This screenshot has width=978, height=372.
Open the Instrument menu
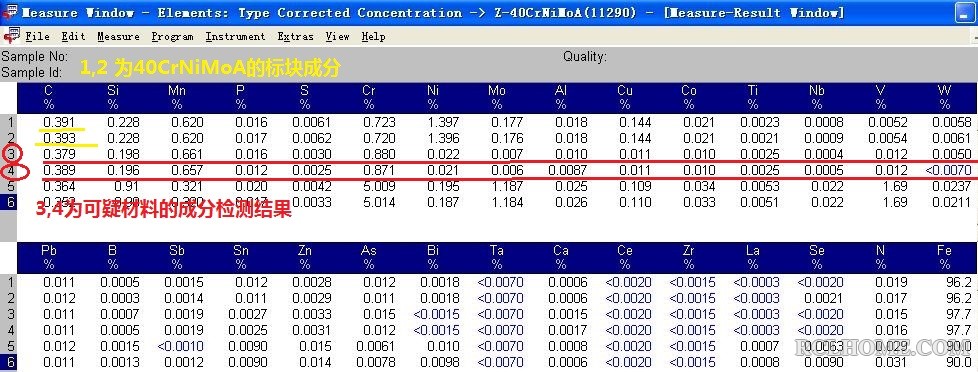(235, 37)
